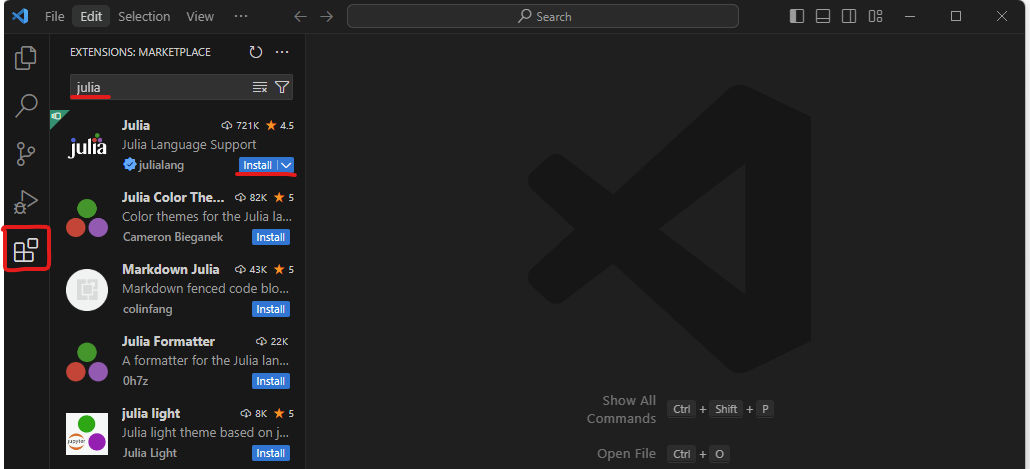Click Show All Commands hint text
The height and width of the screenshot is (469, 1030).
coord(621,409)
